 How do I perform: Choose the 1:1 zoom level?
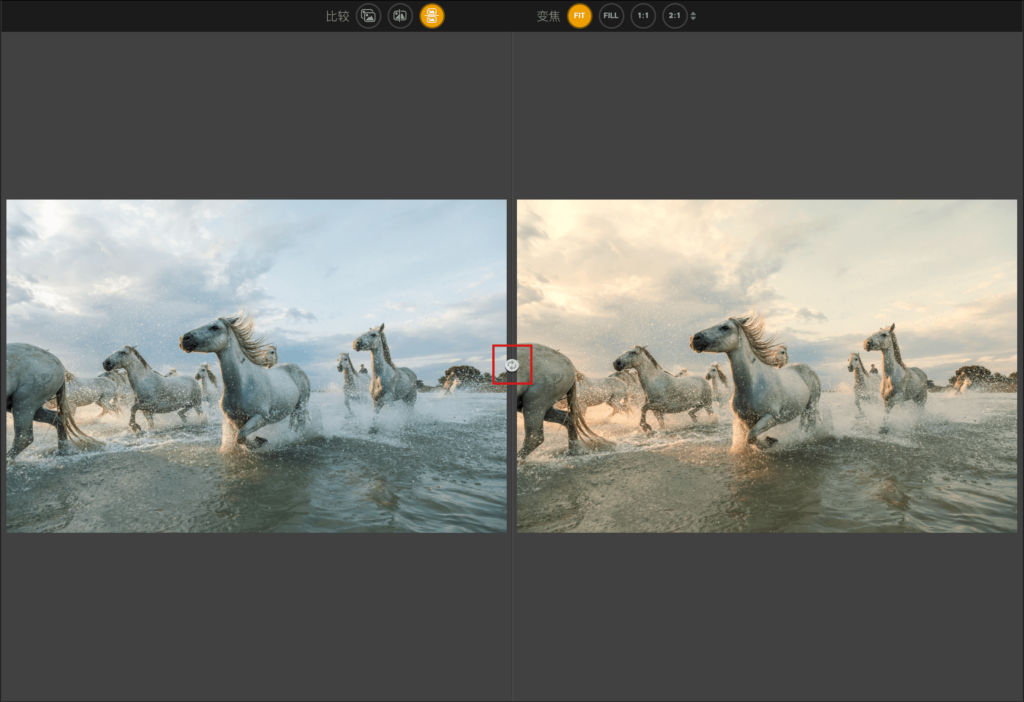tap(643, 16)
